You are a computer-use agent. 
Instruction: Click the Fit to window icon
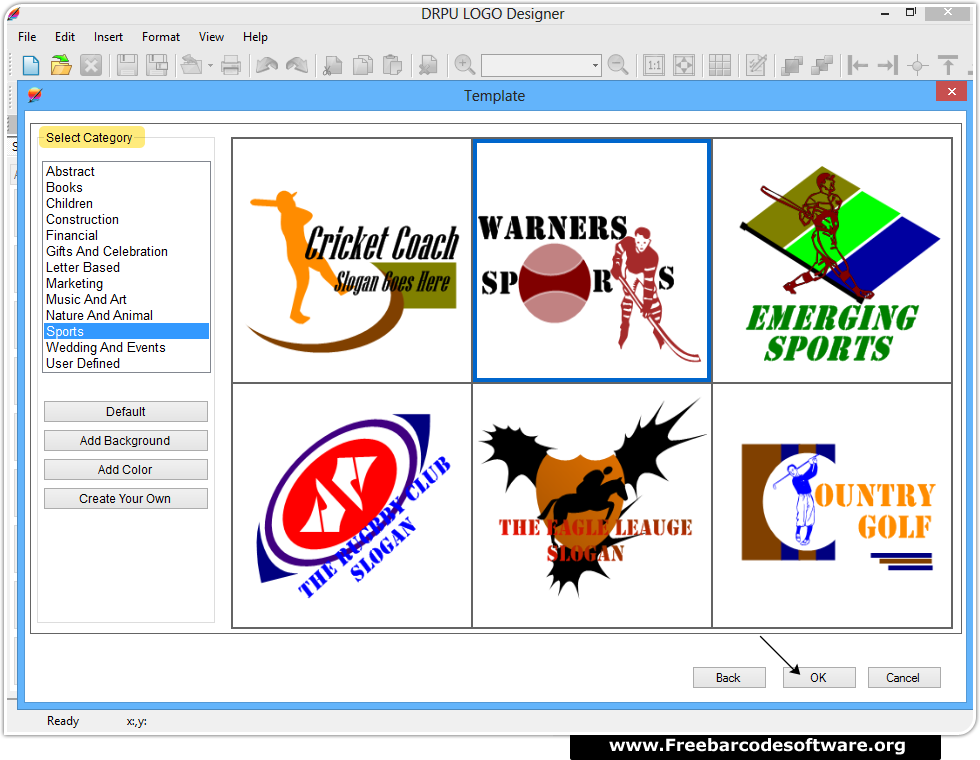coord(684,65)
